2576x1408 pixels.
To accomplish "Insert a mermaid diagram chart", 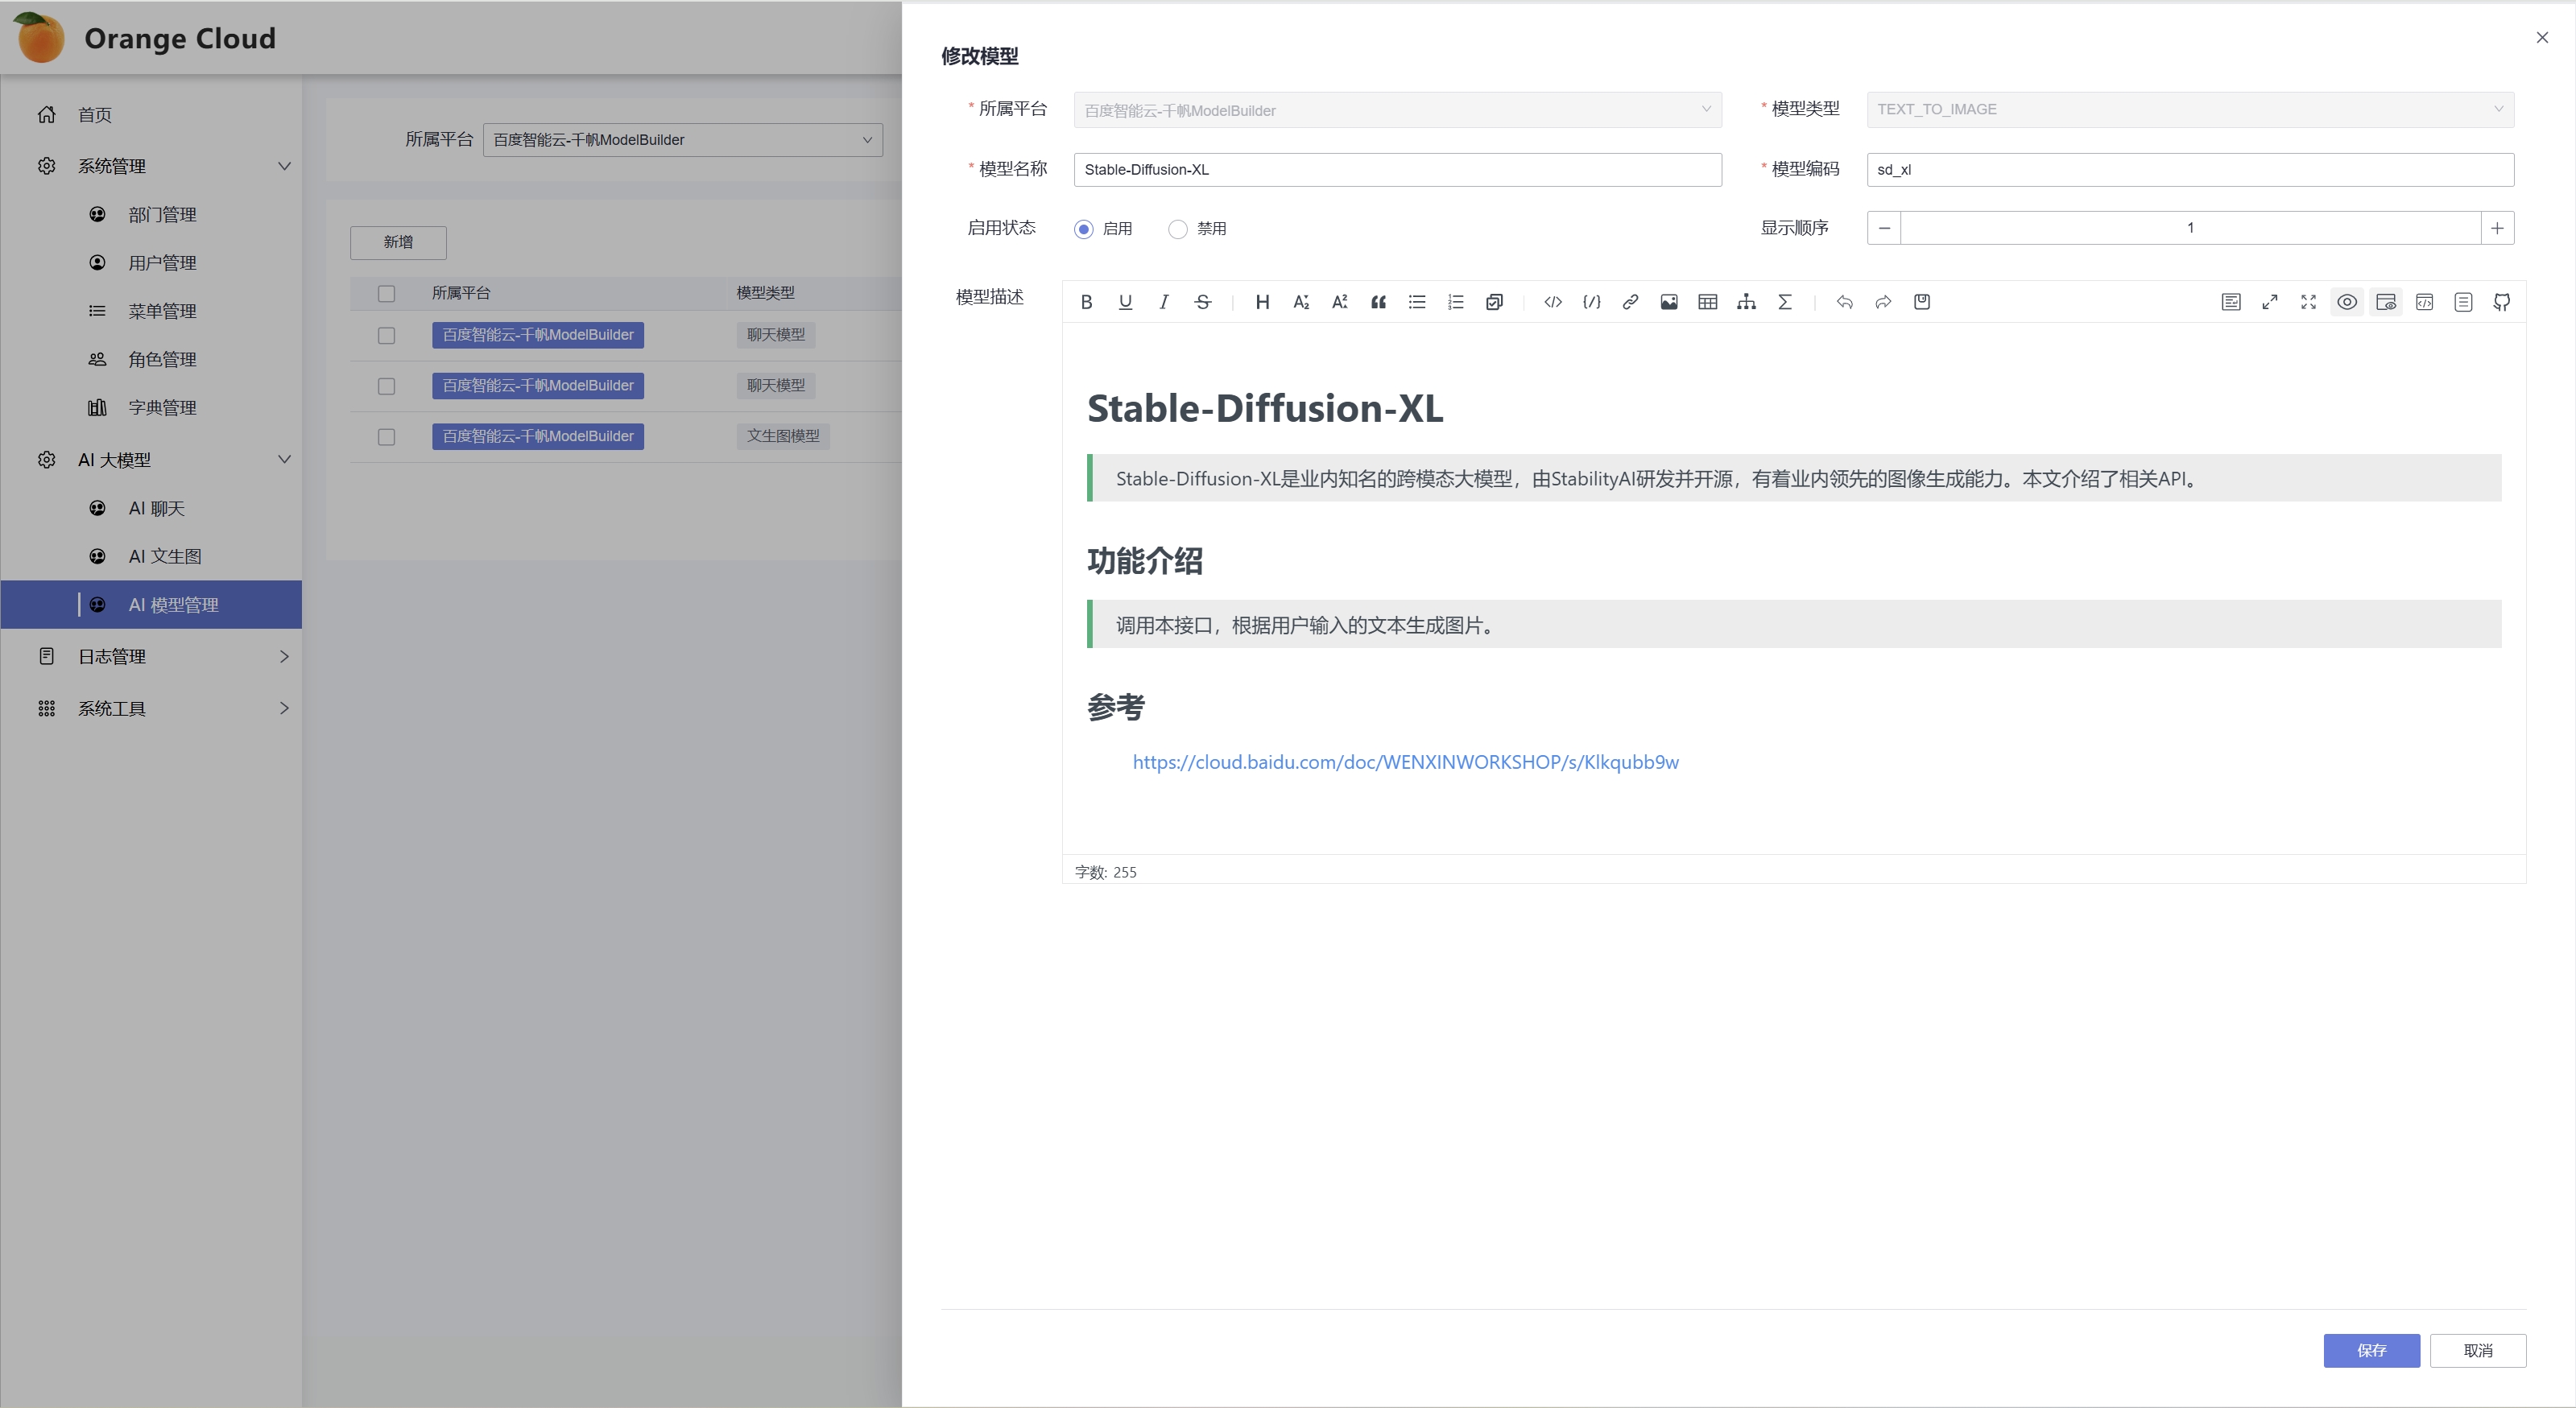I will point(1746,302).
